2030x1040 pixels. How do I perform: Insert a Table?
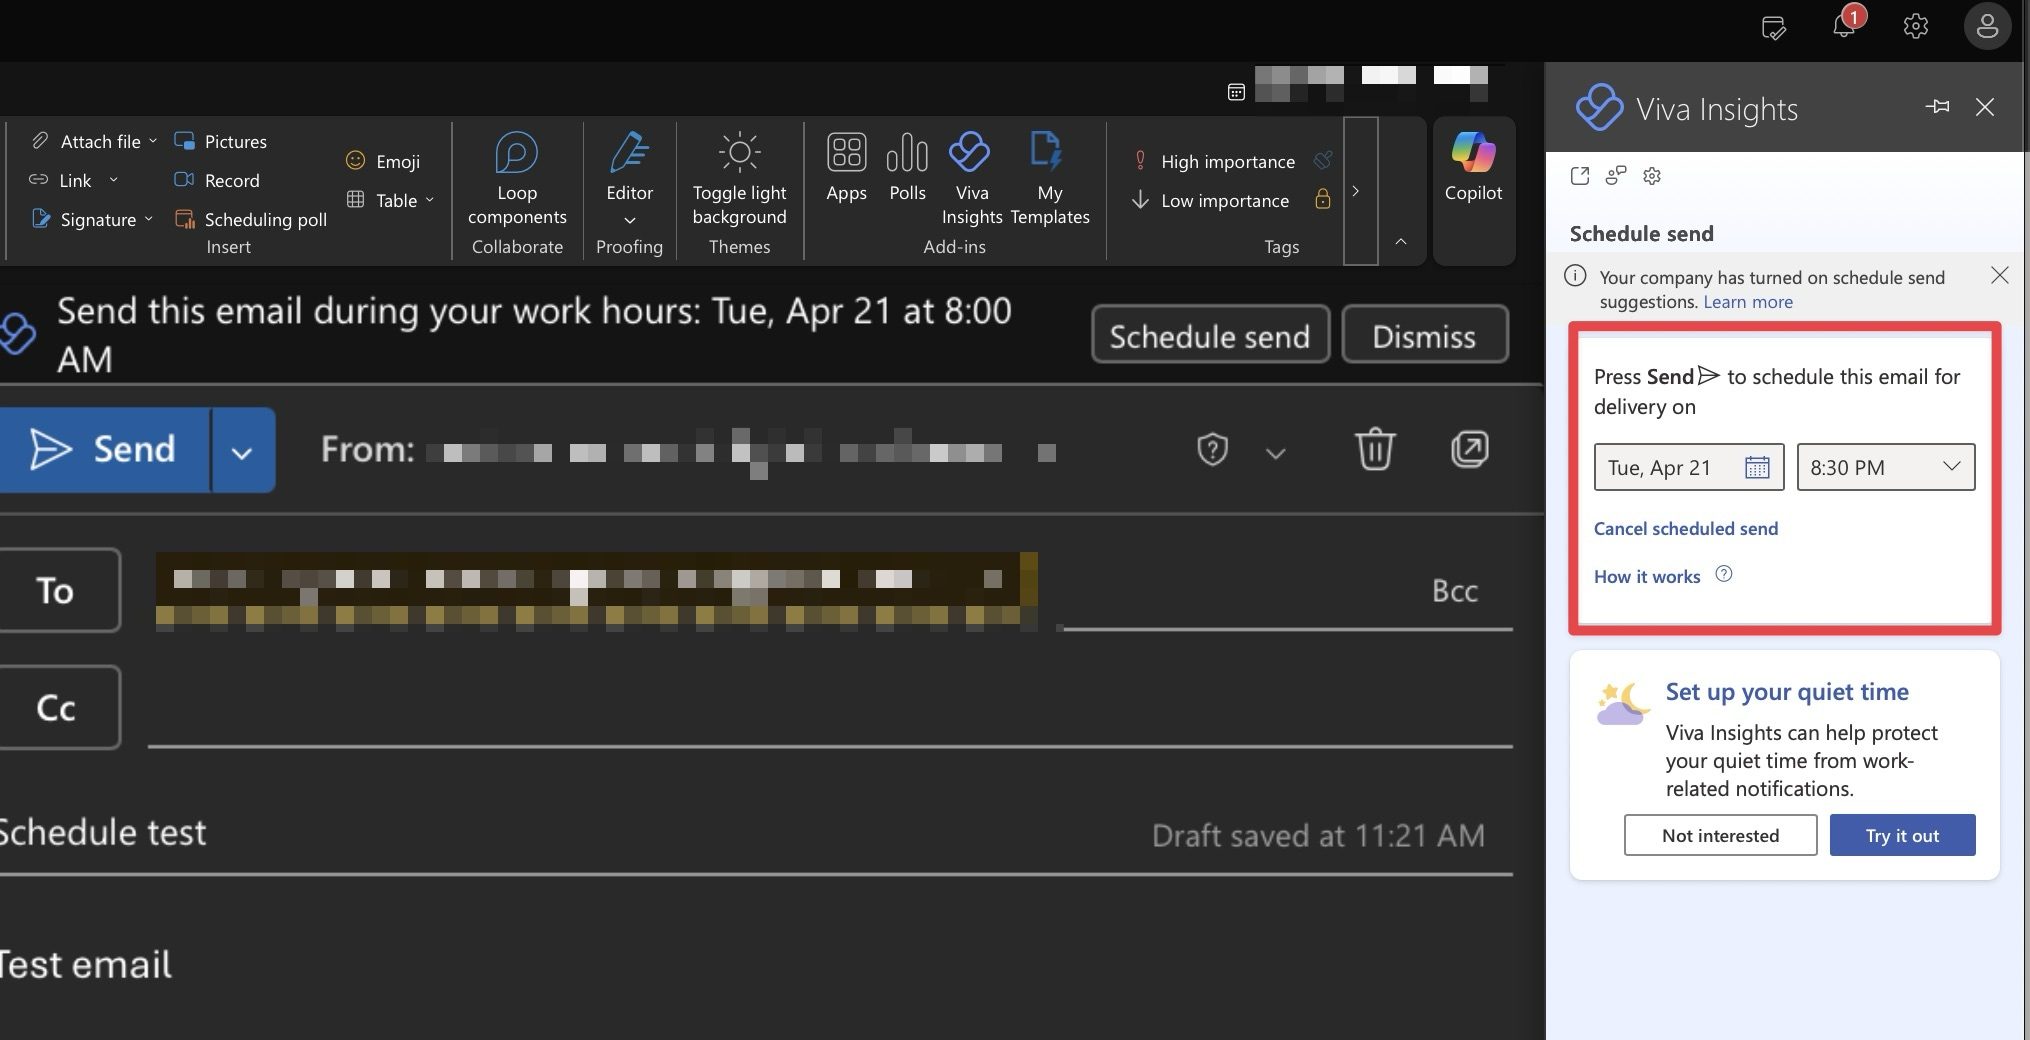point(381,200)
